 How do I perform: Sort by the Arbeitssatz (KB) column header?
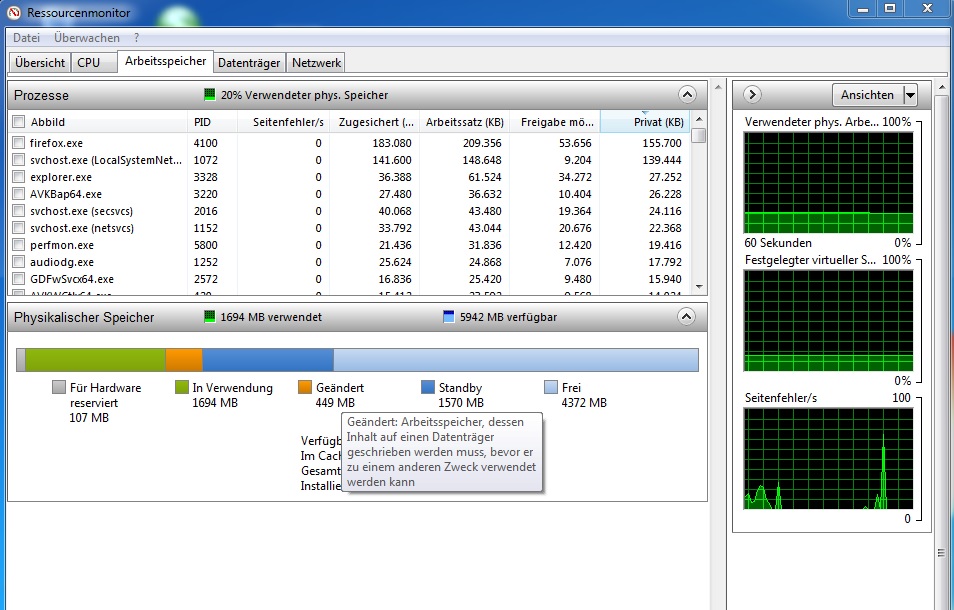click(x=465, y=122)
